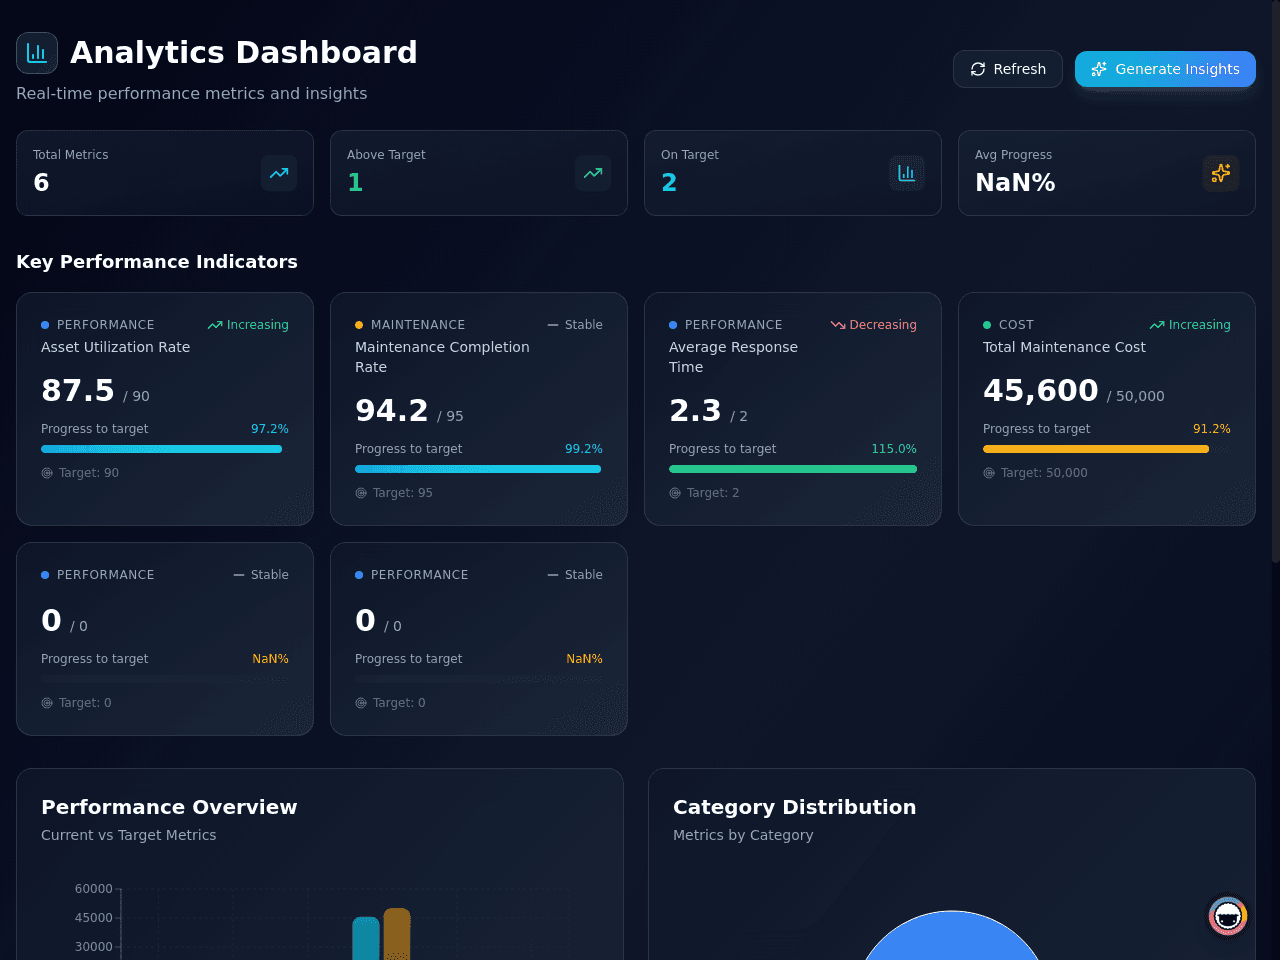Click the Decreasing trend icon on Average Response Time
This screenshot has height=960, width=1280.
pyautogui.click(x=838, y=325)
